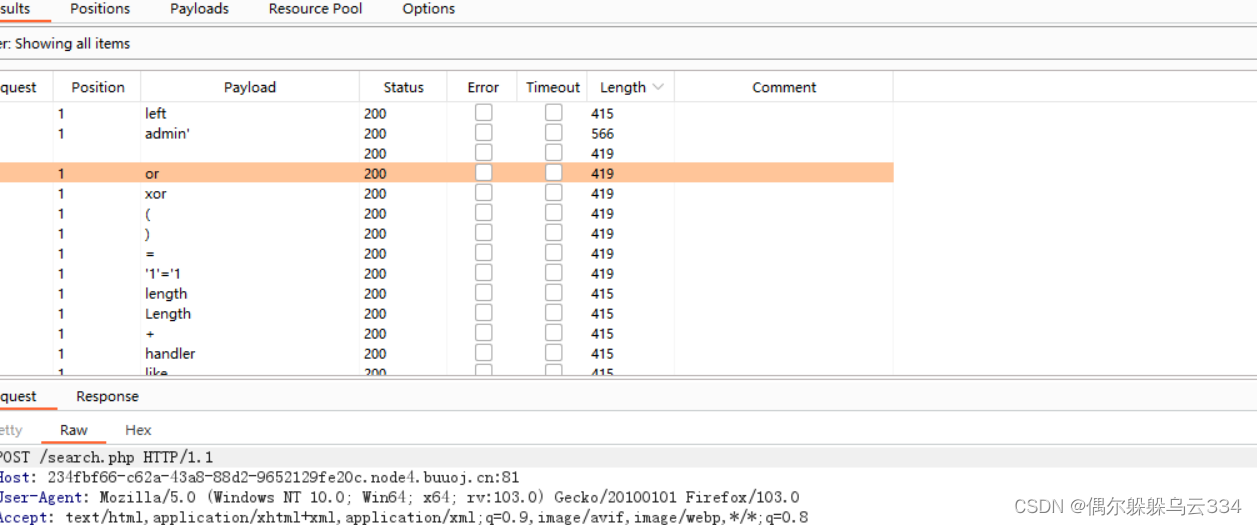Tick the Error checkbox in the highlighted 'or' row
1257x525 pixels.
point(484,173)
